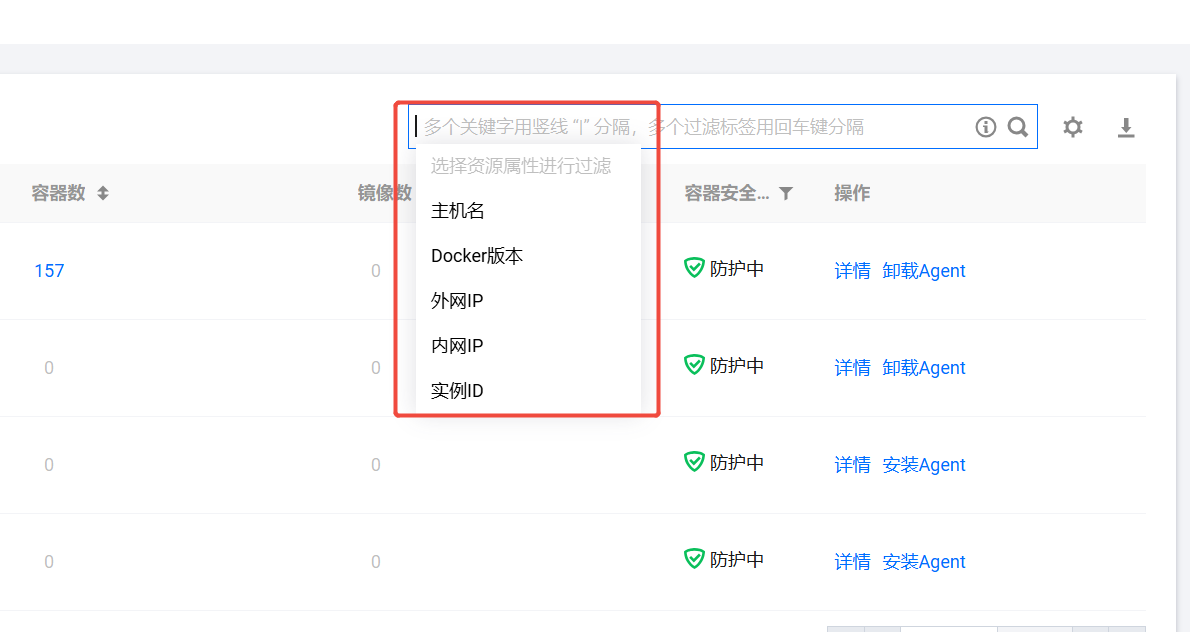1190x632 pixels.
Task: Click 卸载Agent in second row
Action: tap(924, 368)
